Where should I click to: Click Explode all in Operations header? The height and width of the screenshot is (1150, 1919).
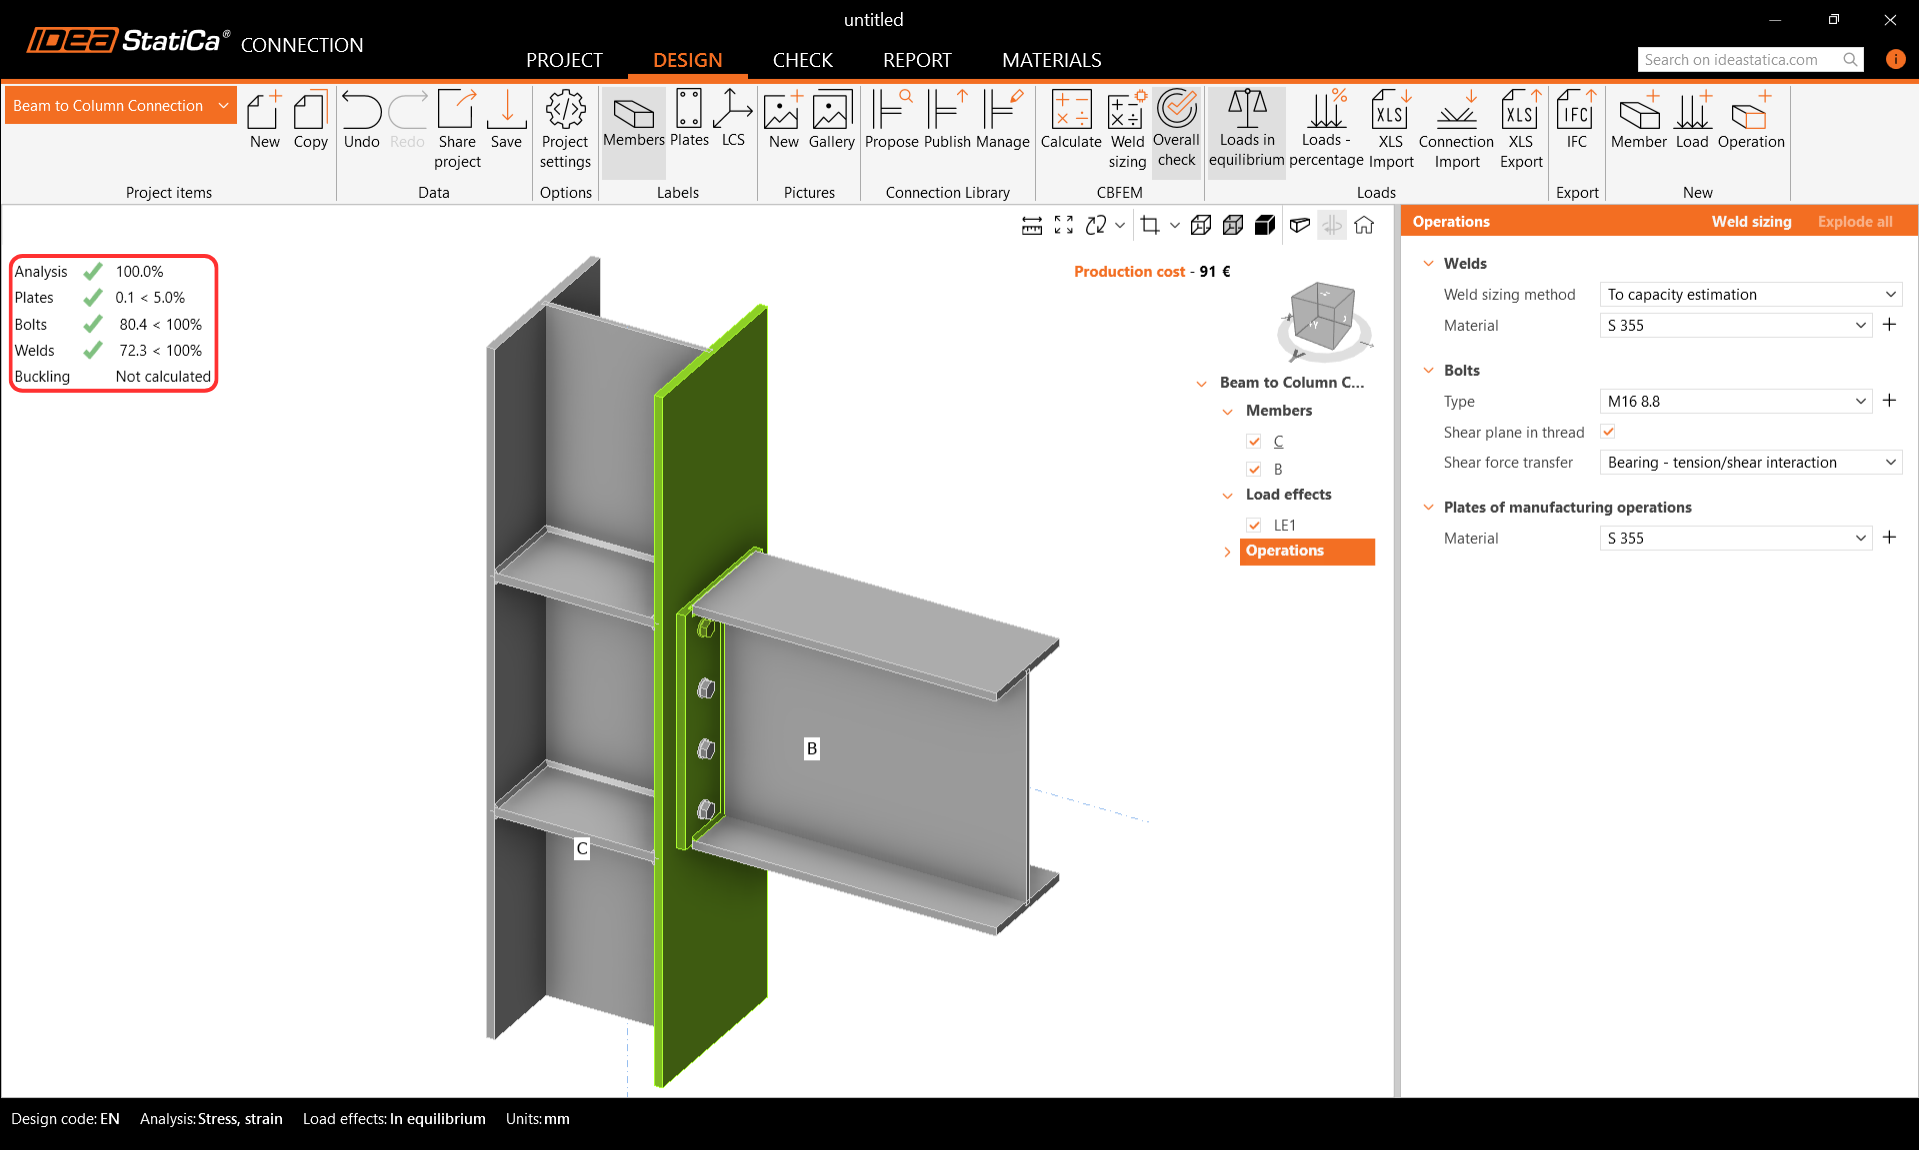tap(1855, 222)
